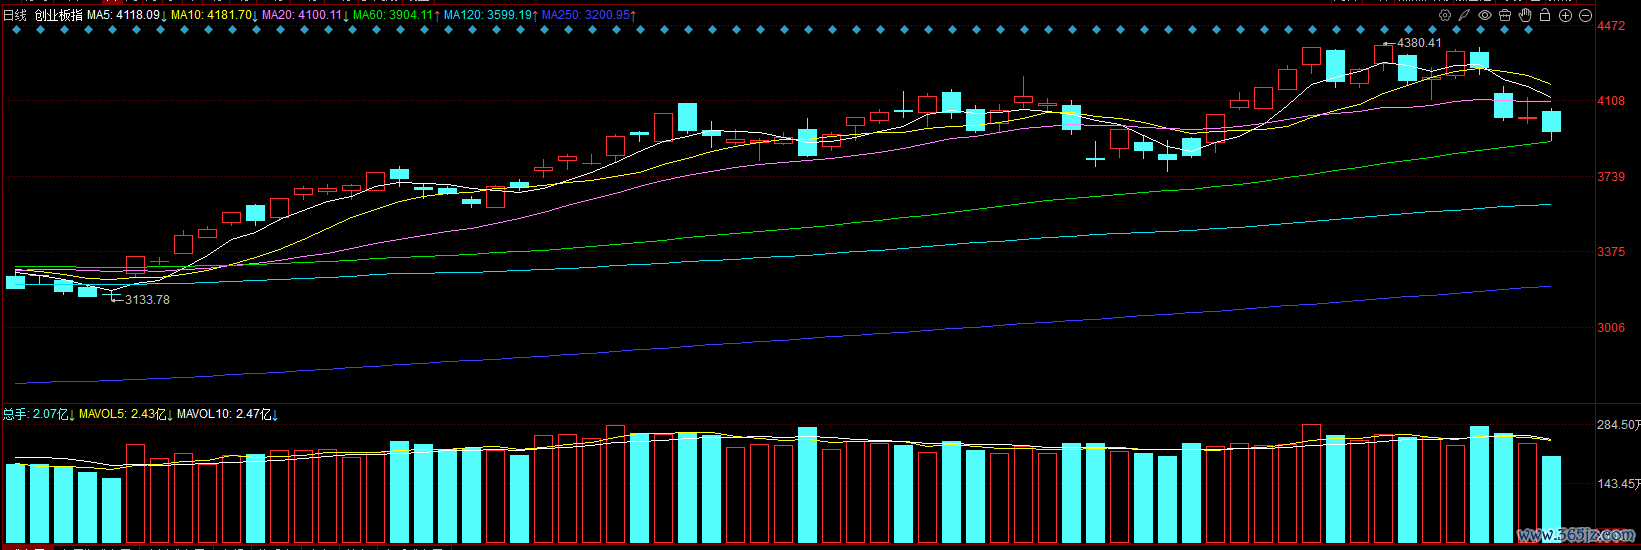Toggle the eye visibility icon
The height and width of the screenshot is (550, 1641).
(1485, 15)
